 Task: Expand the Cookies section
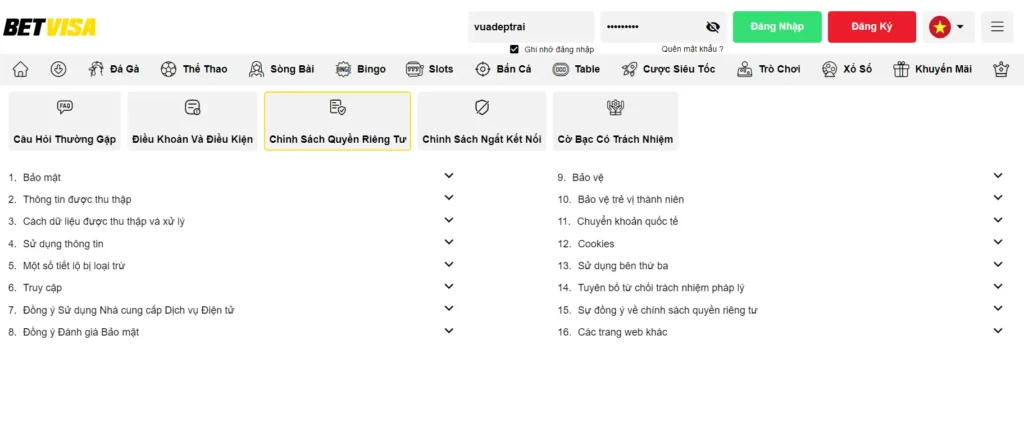(x=997, y=243)
